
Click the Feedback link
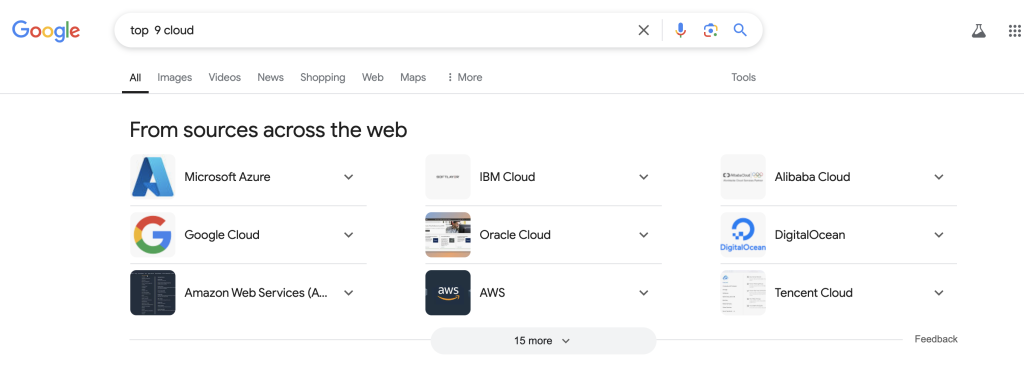[936, 339]
